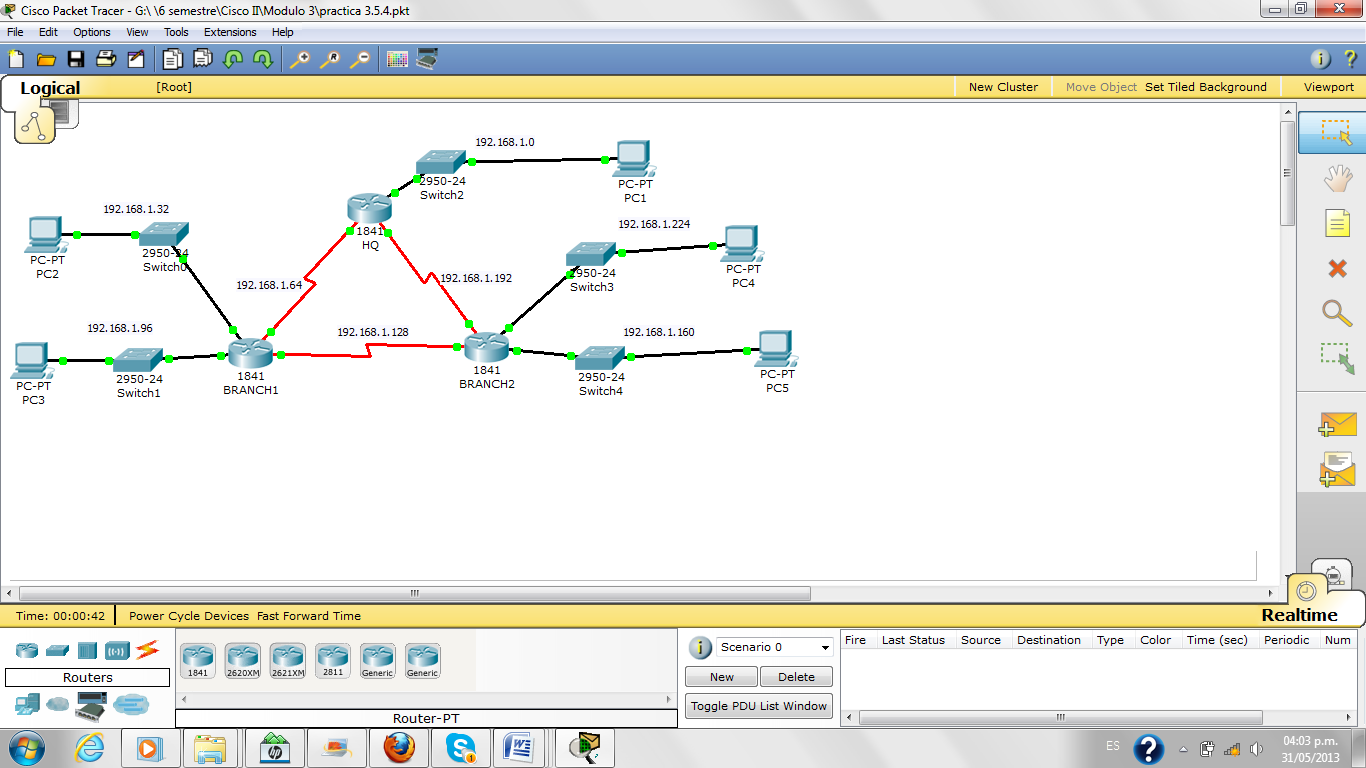1366x768 pixels.
Task: Select the End Devices category icon
Action: [27, 705]
